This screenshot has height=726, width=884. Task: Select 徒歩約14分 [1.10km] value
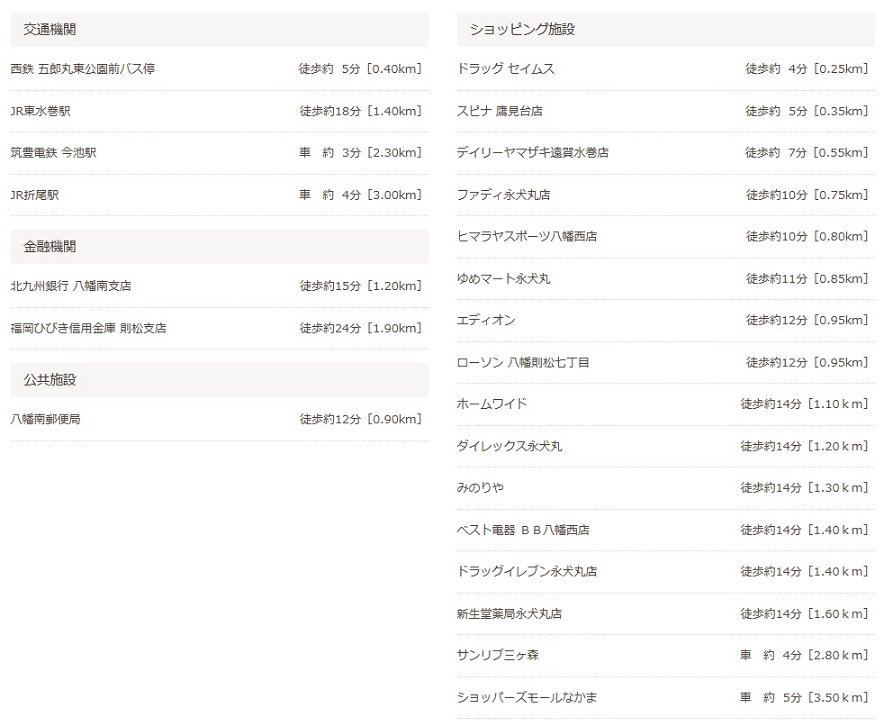click(804, 404)
